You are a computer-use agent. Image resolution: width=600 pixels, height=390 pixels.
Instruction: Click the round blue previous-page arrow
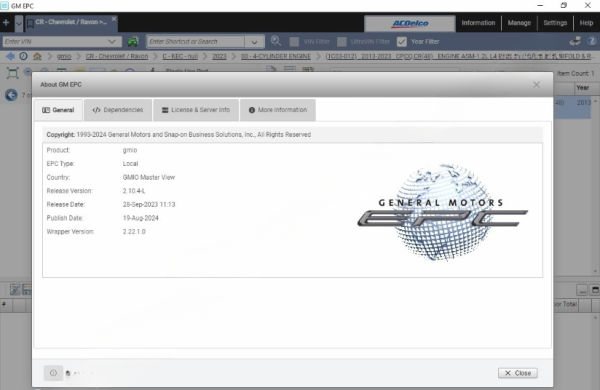tap(11, 95)
